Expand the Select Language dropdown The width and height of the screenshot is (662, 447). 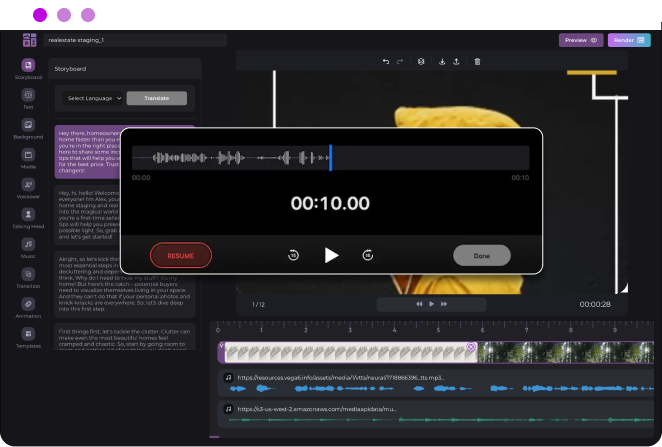[93, 98]
